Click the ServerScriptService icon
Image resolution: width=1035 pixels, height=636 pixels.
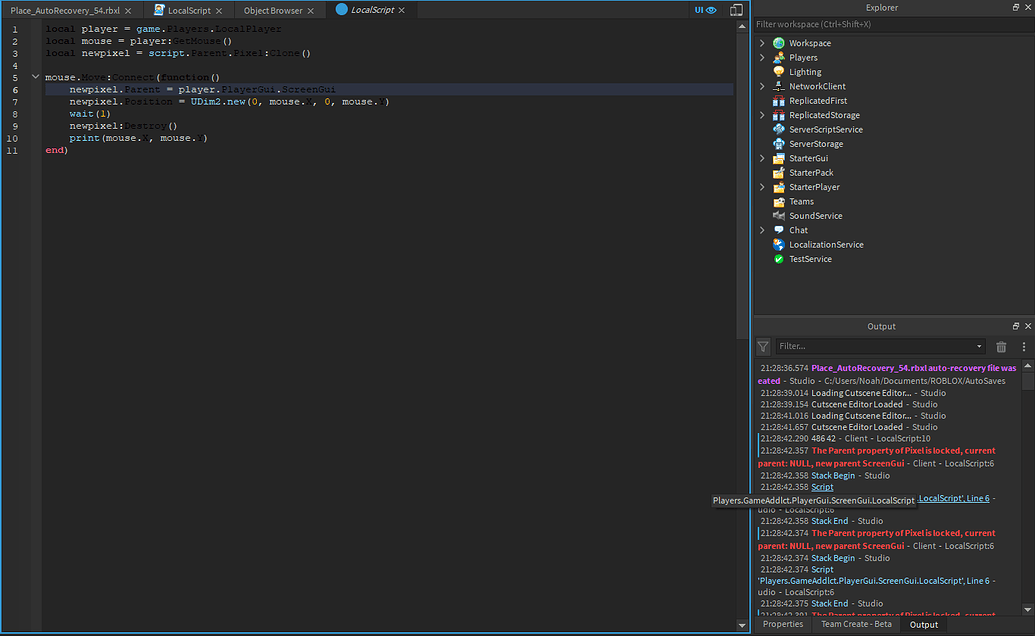(x=779, y=129)
